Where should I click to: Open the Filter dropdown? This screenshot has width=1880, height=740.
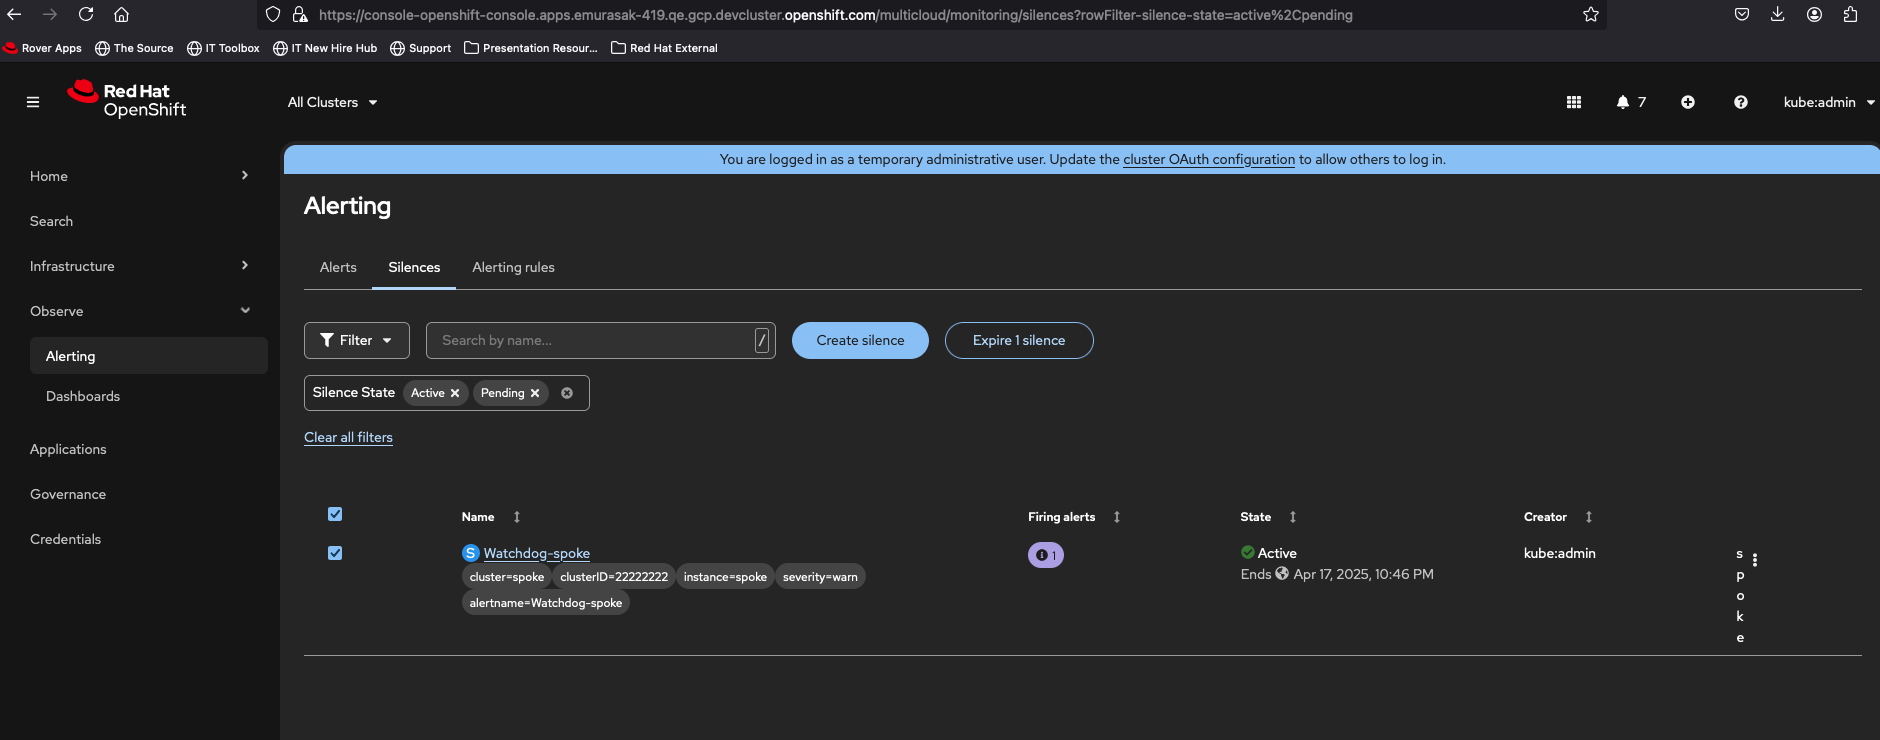coord(357,340)
